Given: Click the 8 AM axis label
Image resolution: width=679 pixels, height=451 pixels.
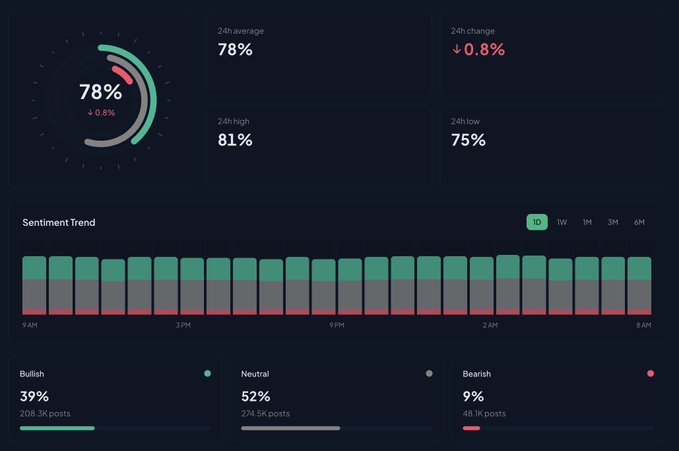Looking at the screenshot, I should [x=643, y=325].
